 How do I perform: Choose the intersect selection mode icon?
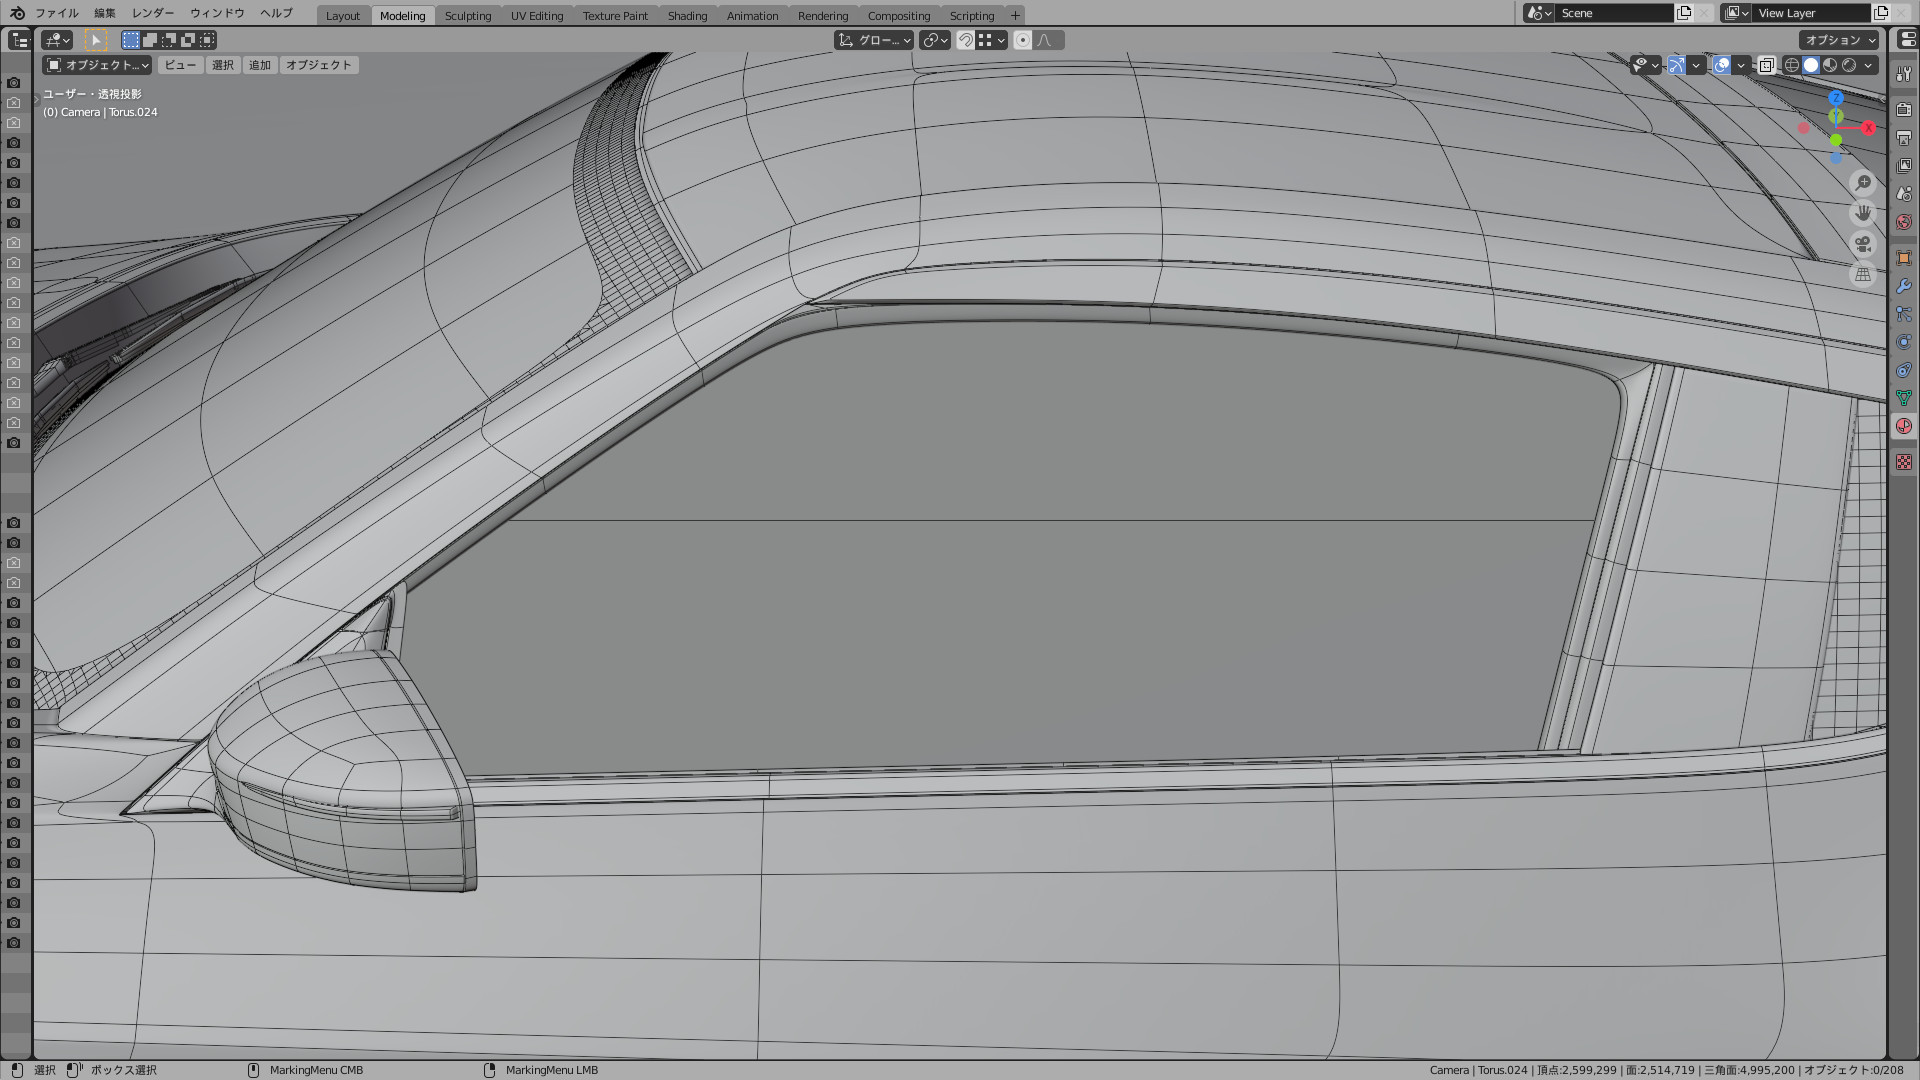pos(207,40)
